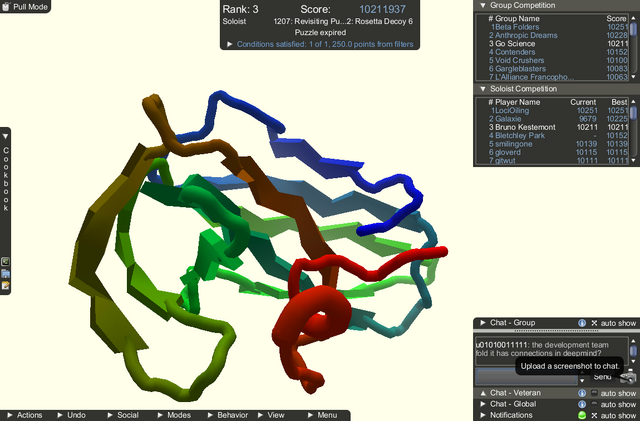
Task: Toggle auto show for Chat - Global
Action: pyautogui.click(x=594, y=404)
